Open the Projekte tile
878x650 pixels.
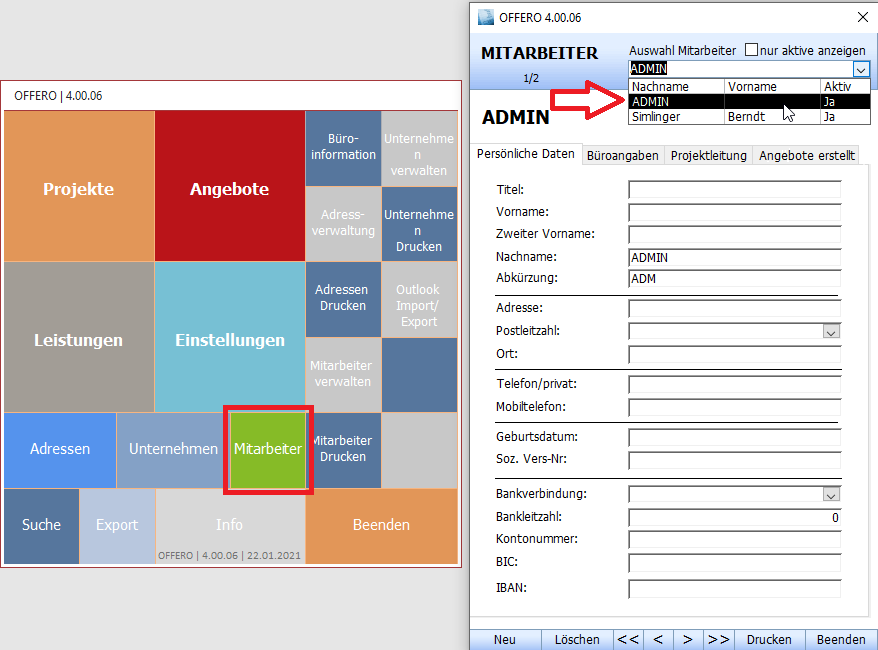coord(79,188)
